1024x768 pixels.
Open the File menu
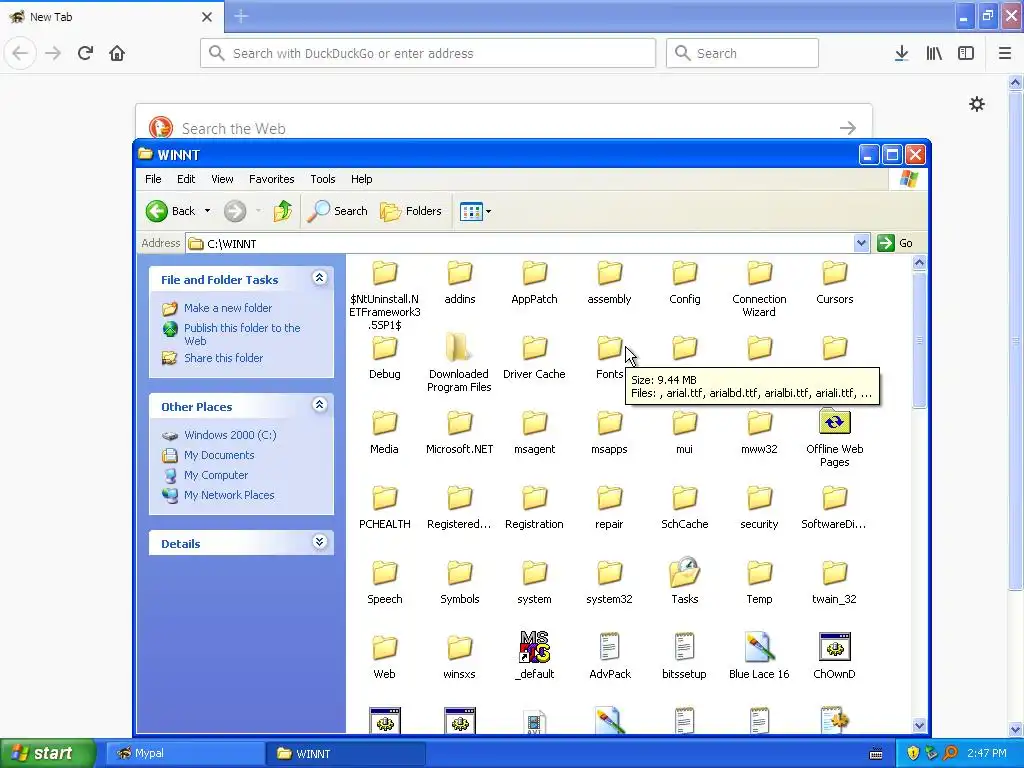[x=153, y=179]
